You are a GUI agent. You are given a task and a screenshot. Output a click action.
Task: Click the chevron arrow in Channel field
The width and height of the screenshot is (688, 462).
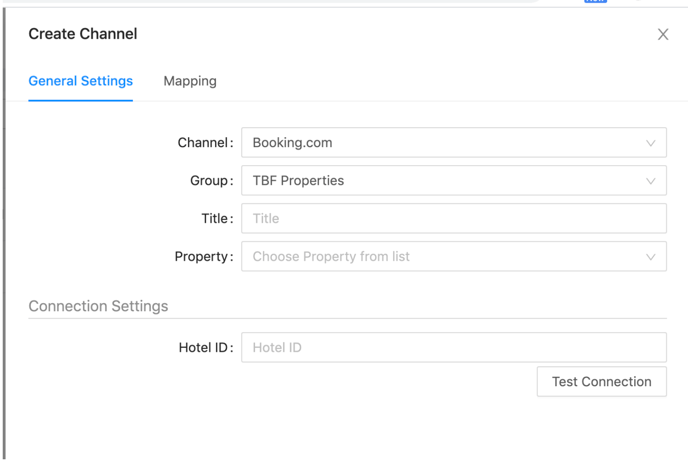tap(650, 143)
